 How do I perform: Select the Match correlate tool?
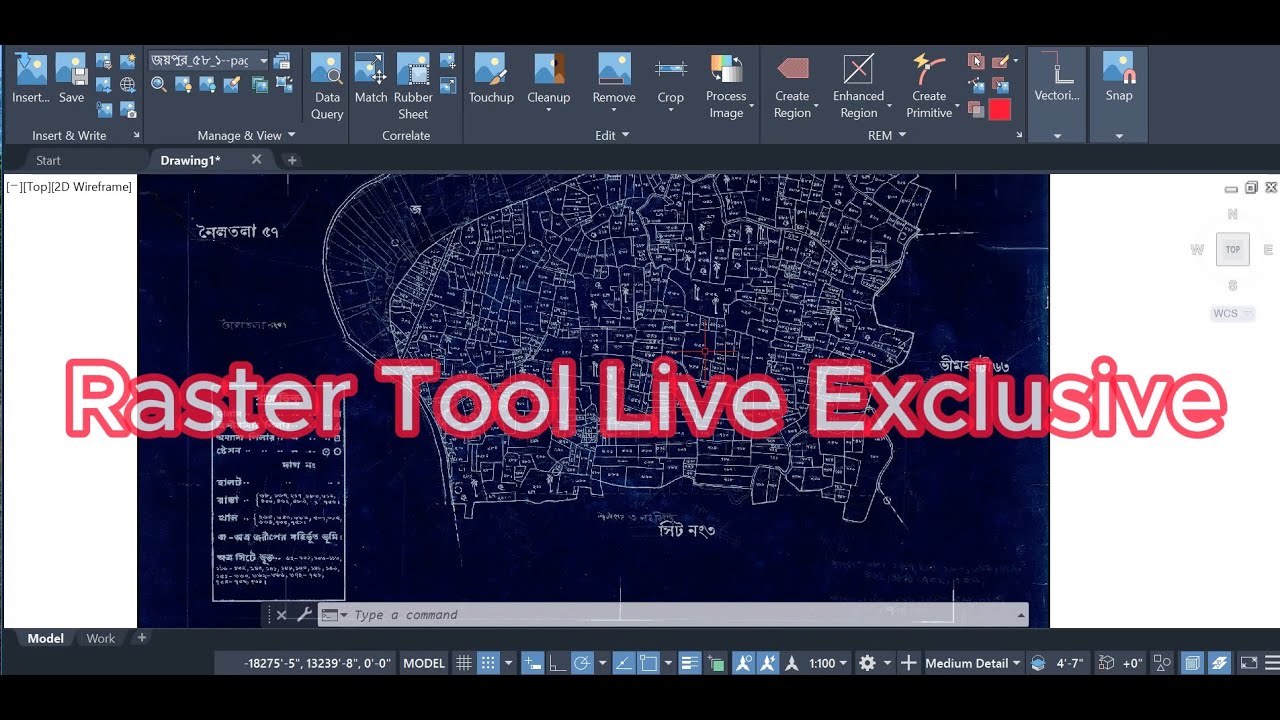(x=371, y=78)
